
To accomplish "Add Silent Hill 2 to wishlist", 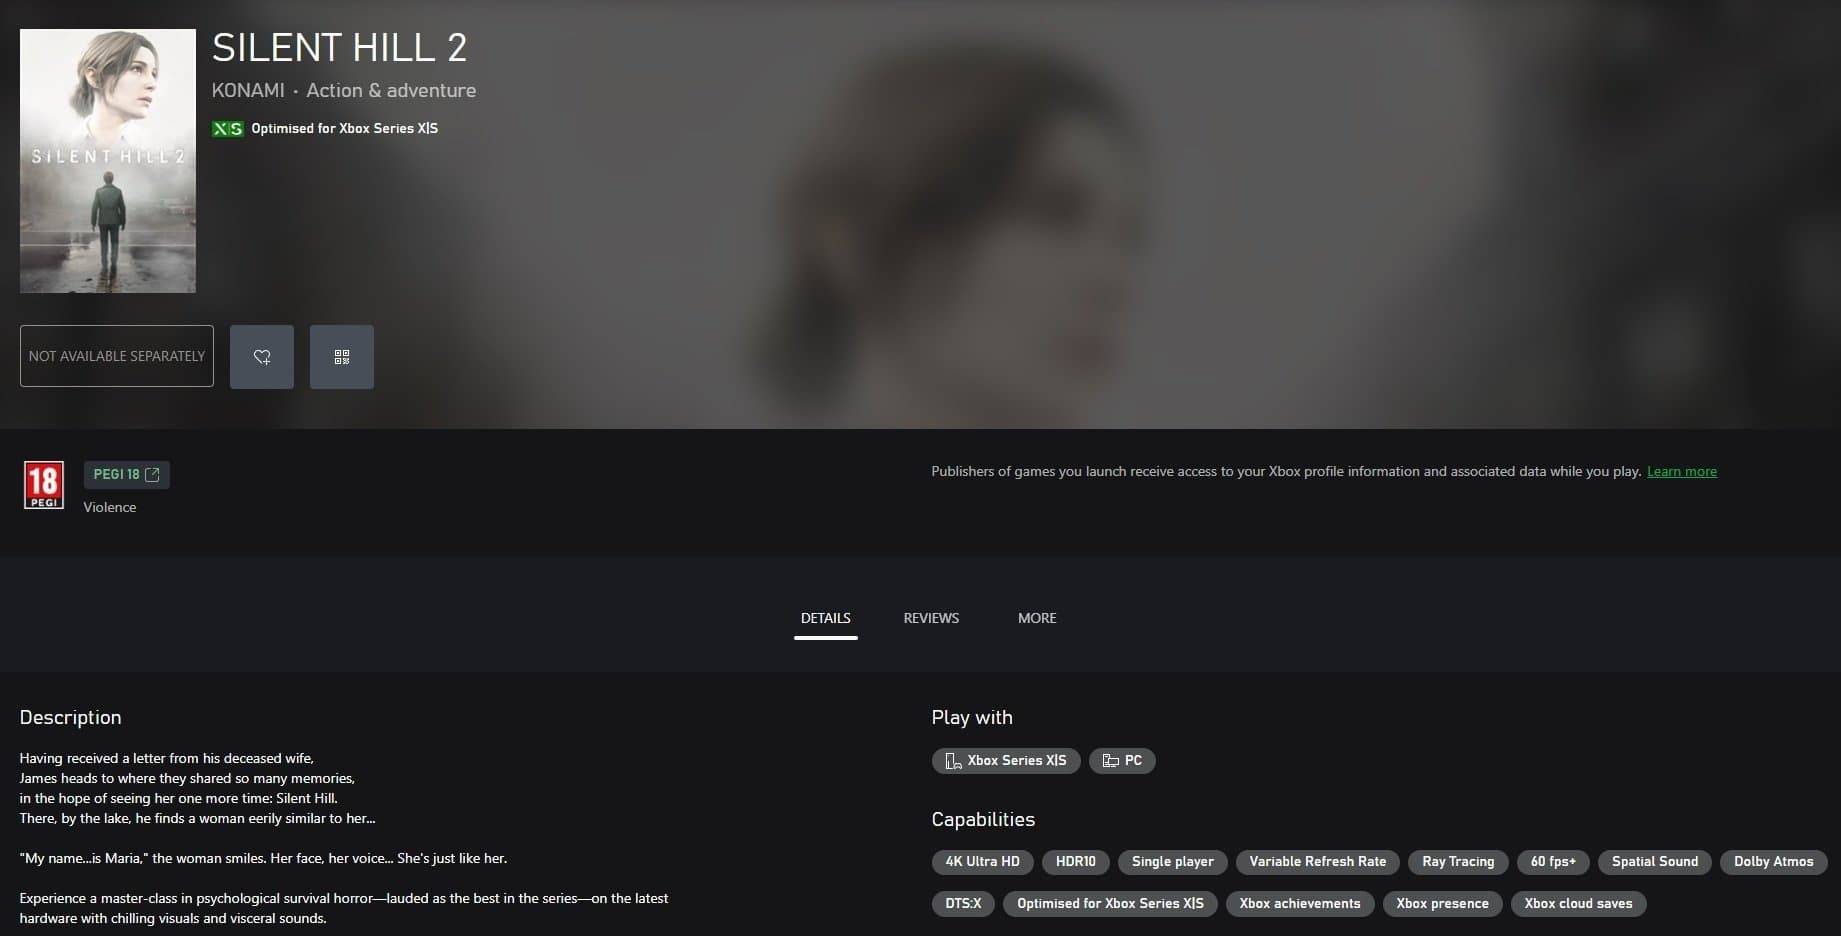I will click(x=262, y=357).
